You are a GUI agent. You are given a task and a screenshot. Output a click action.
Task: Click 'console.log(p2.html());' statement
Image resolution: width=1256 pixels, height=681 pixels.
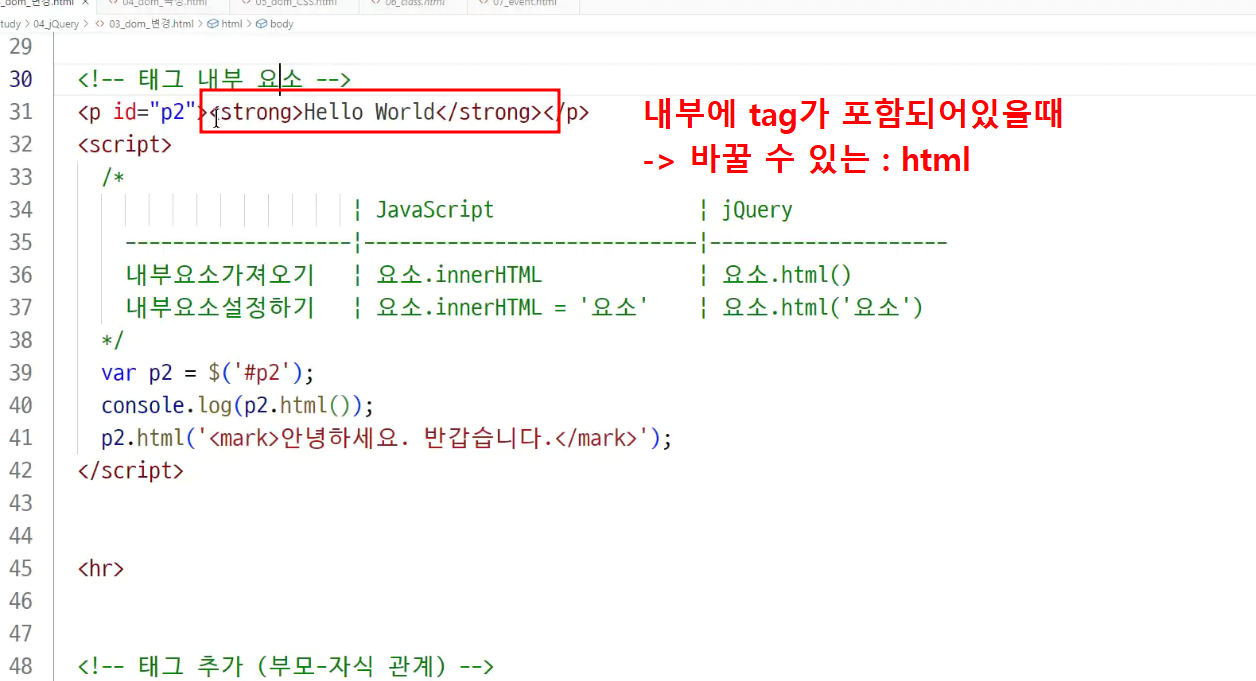pos(237,405)
